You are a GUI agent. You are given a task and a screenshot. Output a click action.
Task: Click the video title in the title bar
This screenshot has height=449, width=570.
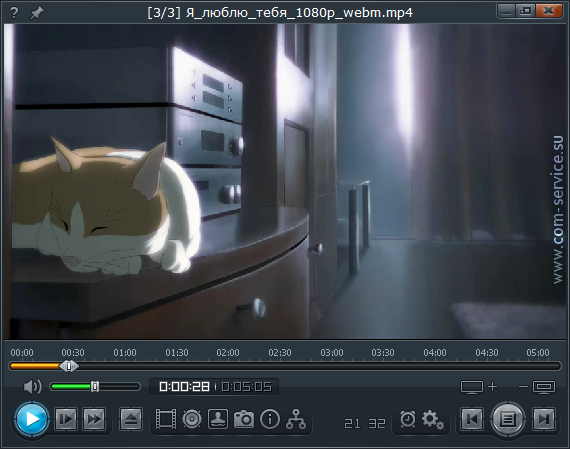(x=280, y=13)
